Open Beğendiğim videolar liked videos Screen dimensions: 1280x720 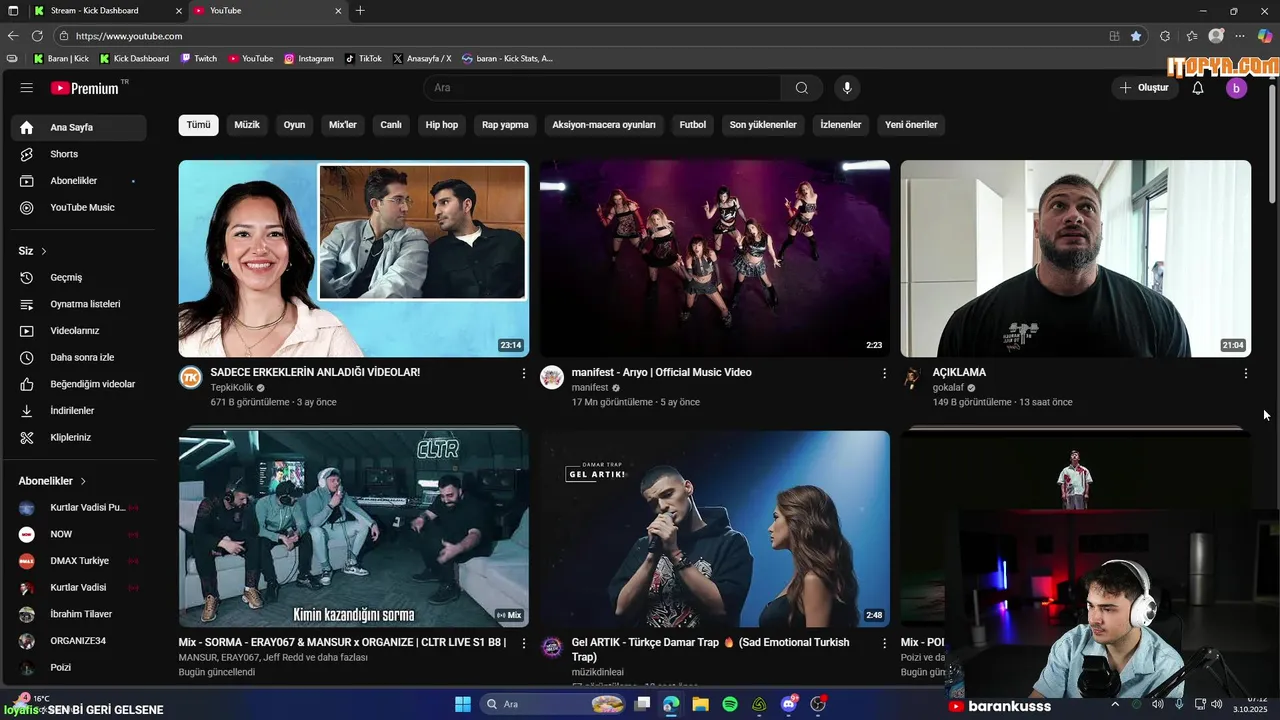pyautogui.click(x=79, y=384)
